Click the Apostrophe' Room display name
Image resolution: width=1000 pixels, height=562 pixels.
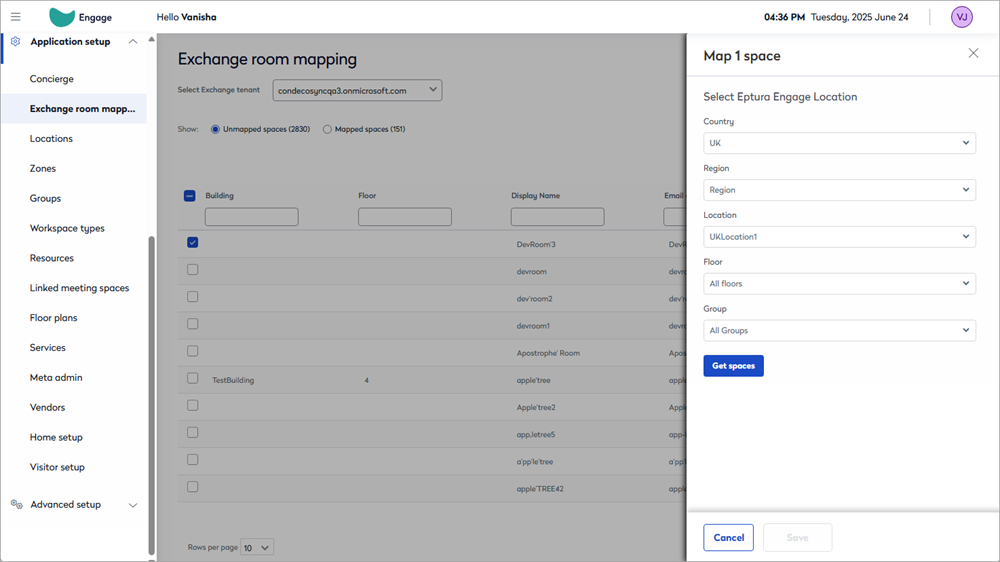[548, 353]
